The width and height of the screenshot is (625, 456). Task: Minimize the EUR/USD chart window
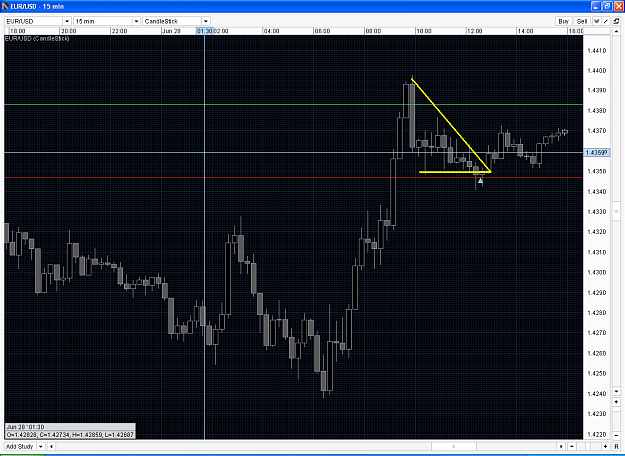tap(596, 6)
